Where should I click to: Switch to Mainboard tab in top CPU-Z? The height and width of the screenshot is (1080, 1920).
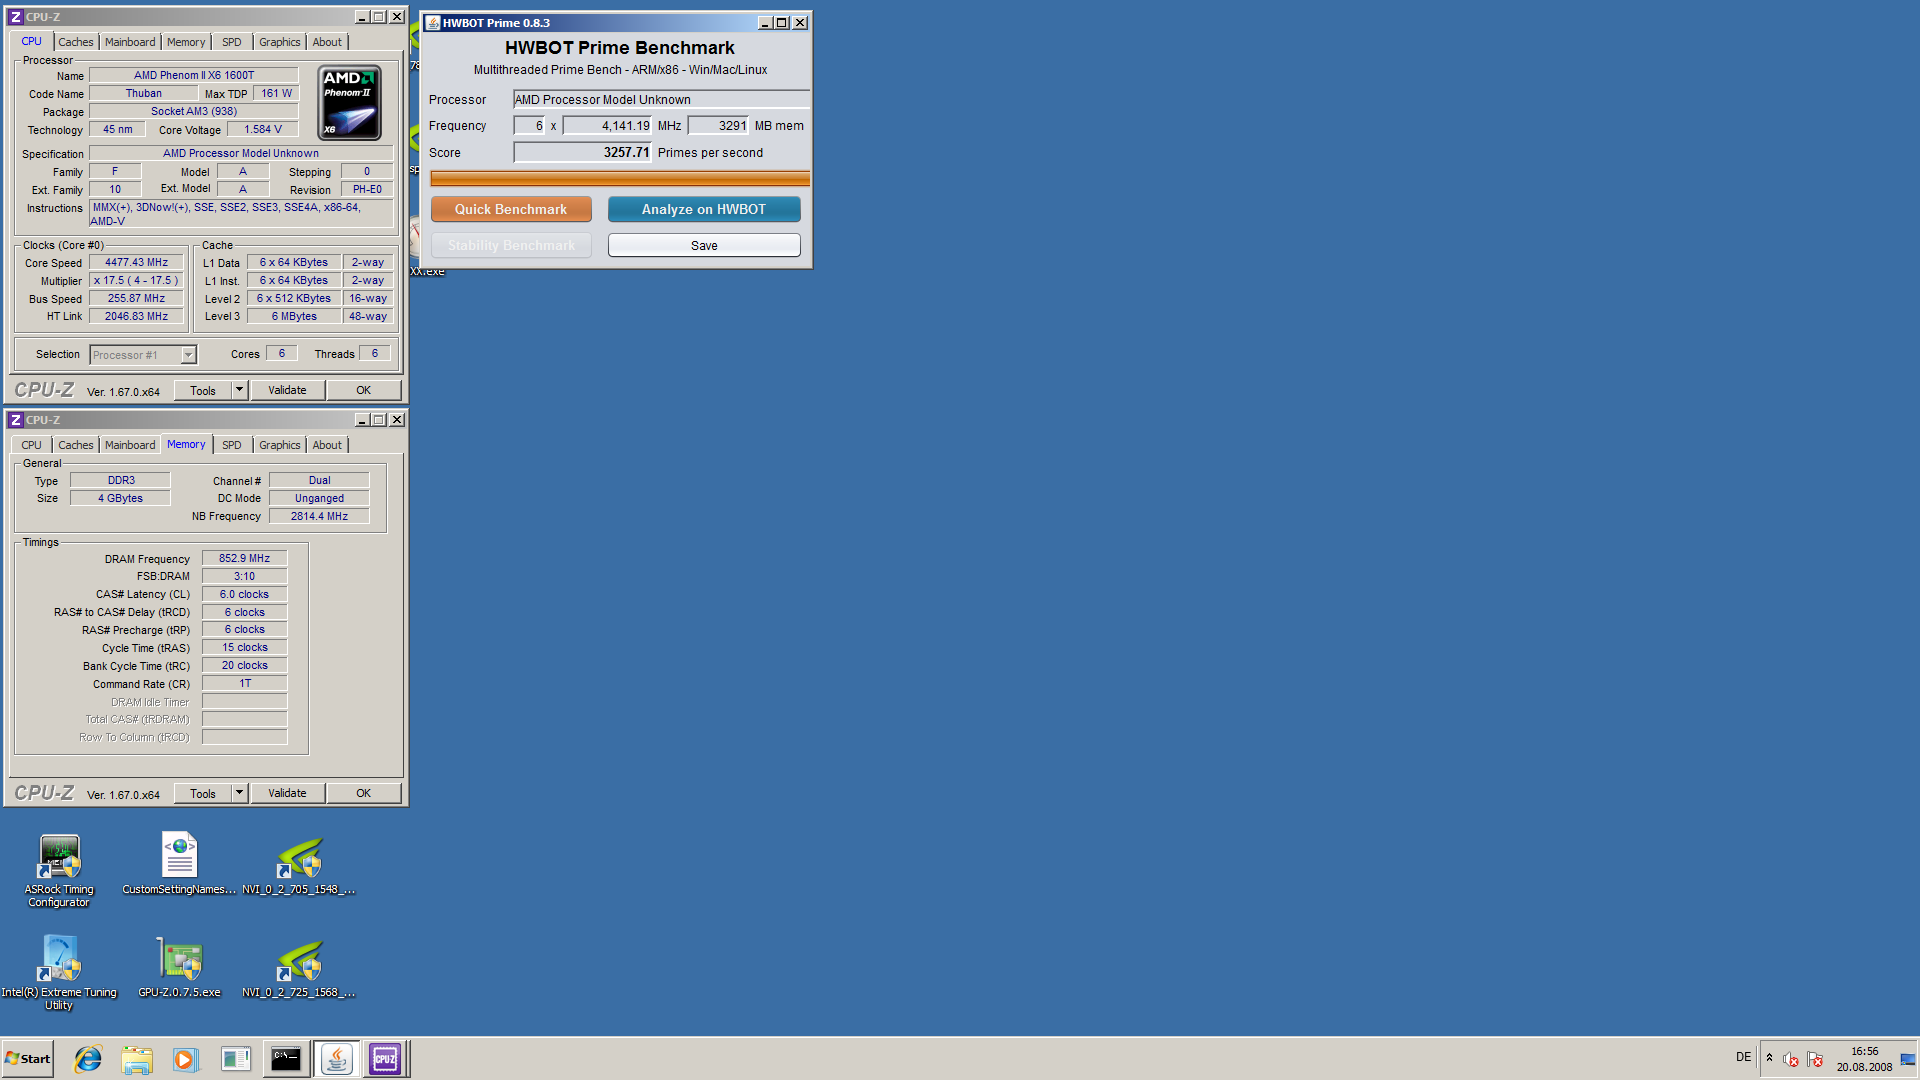(x=130, y=42)
